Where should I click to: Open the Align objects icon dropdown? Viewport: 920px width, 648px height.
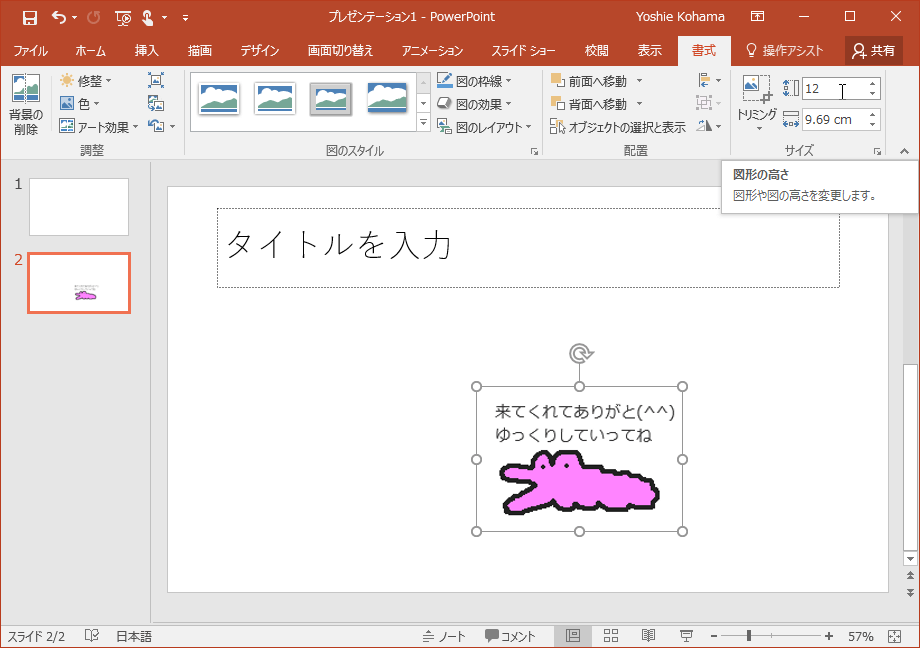click(709, 80)
